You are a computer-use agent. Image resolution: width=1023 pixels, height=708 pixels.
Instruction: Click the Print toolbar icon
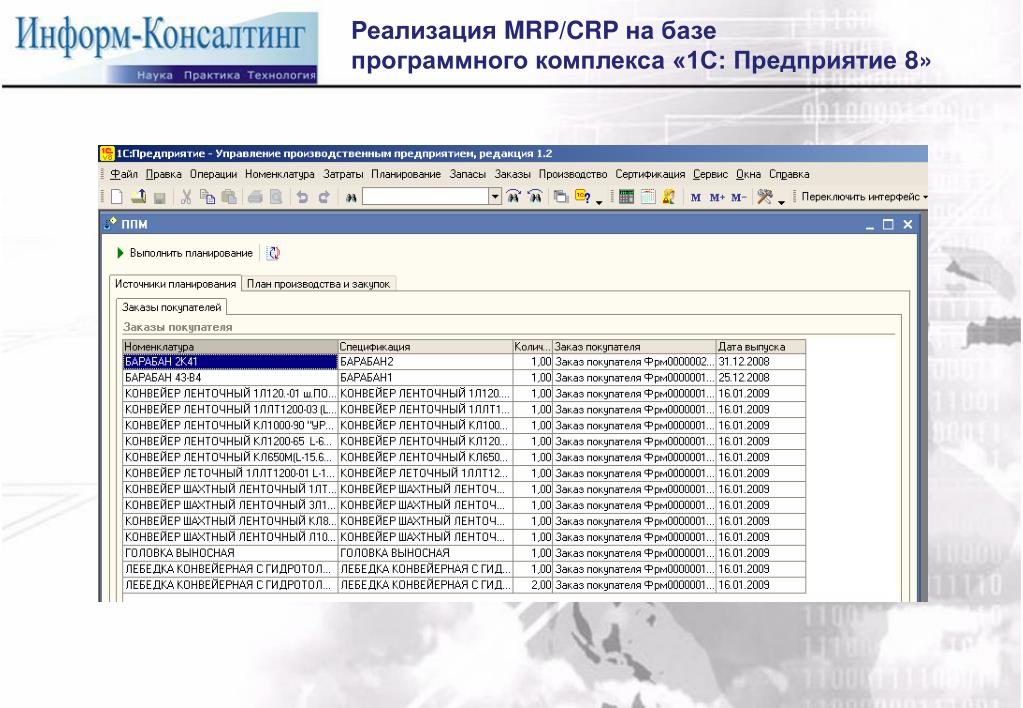(255, 196)
